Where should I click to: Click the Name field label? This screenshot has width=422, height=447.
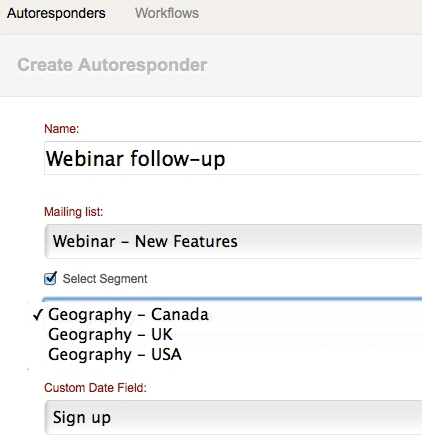tap(62, 129)
